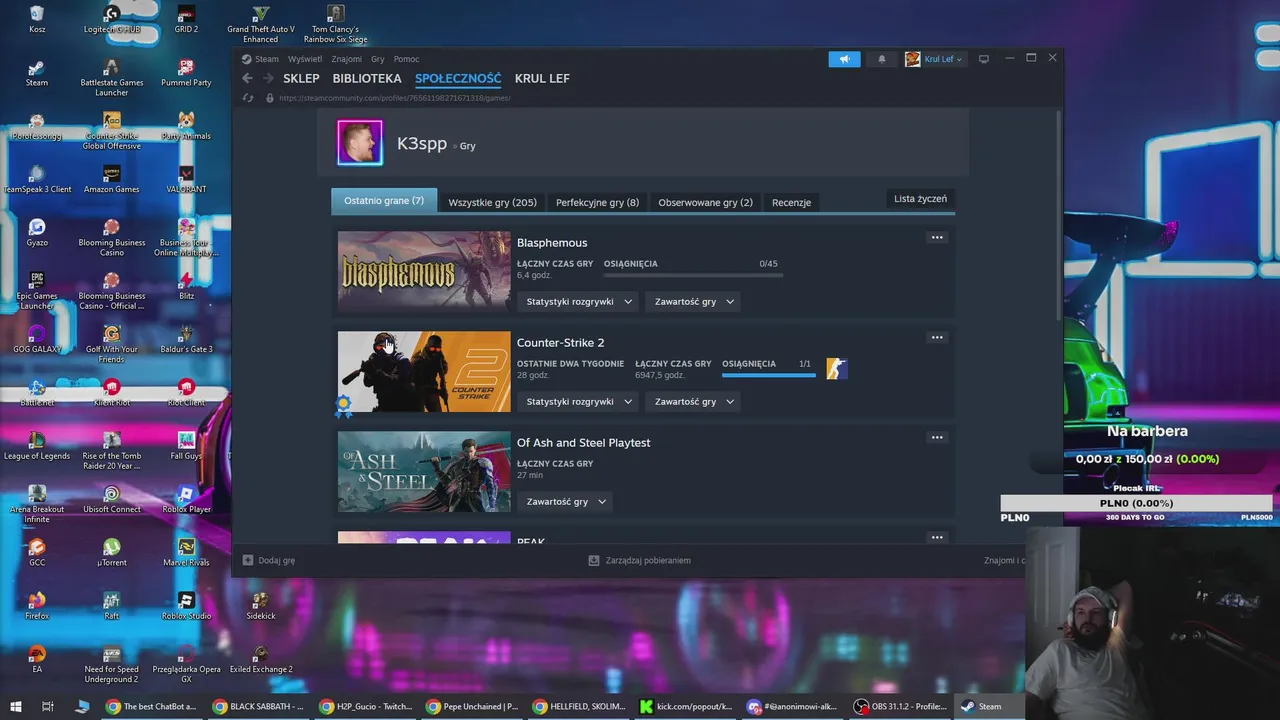
Task: Click Dodaj grę at bottom of Steam
Action: point(268,561)
